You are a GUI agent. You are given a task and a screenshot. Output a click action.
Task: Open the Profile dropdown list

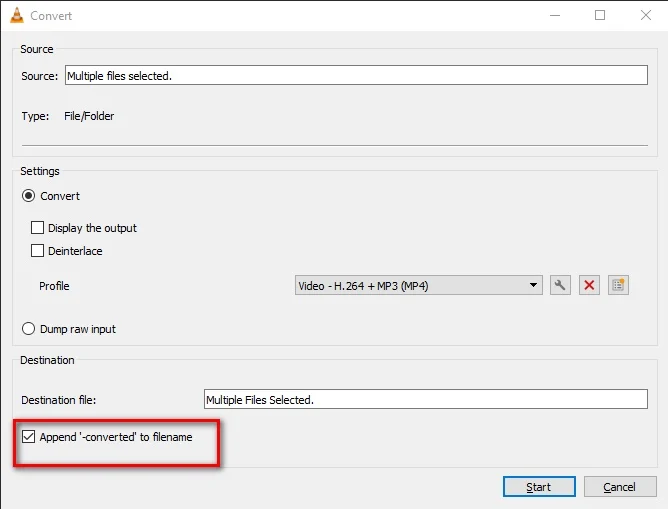(419, 285)
